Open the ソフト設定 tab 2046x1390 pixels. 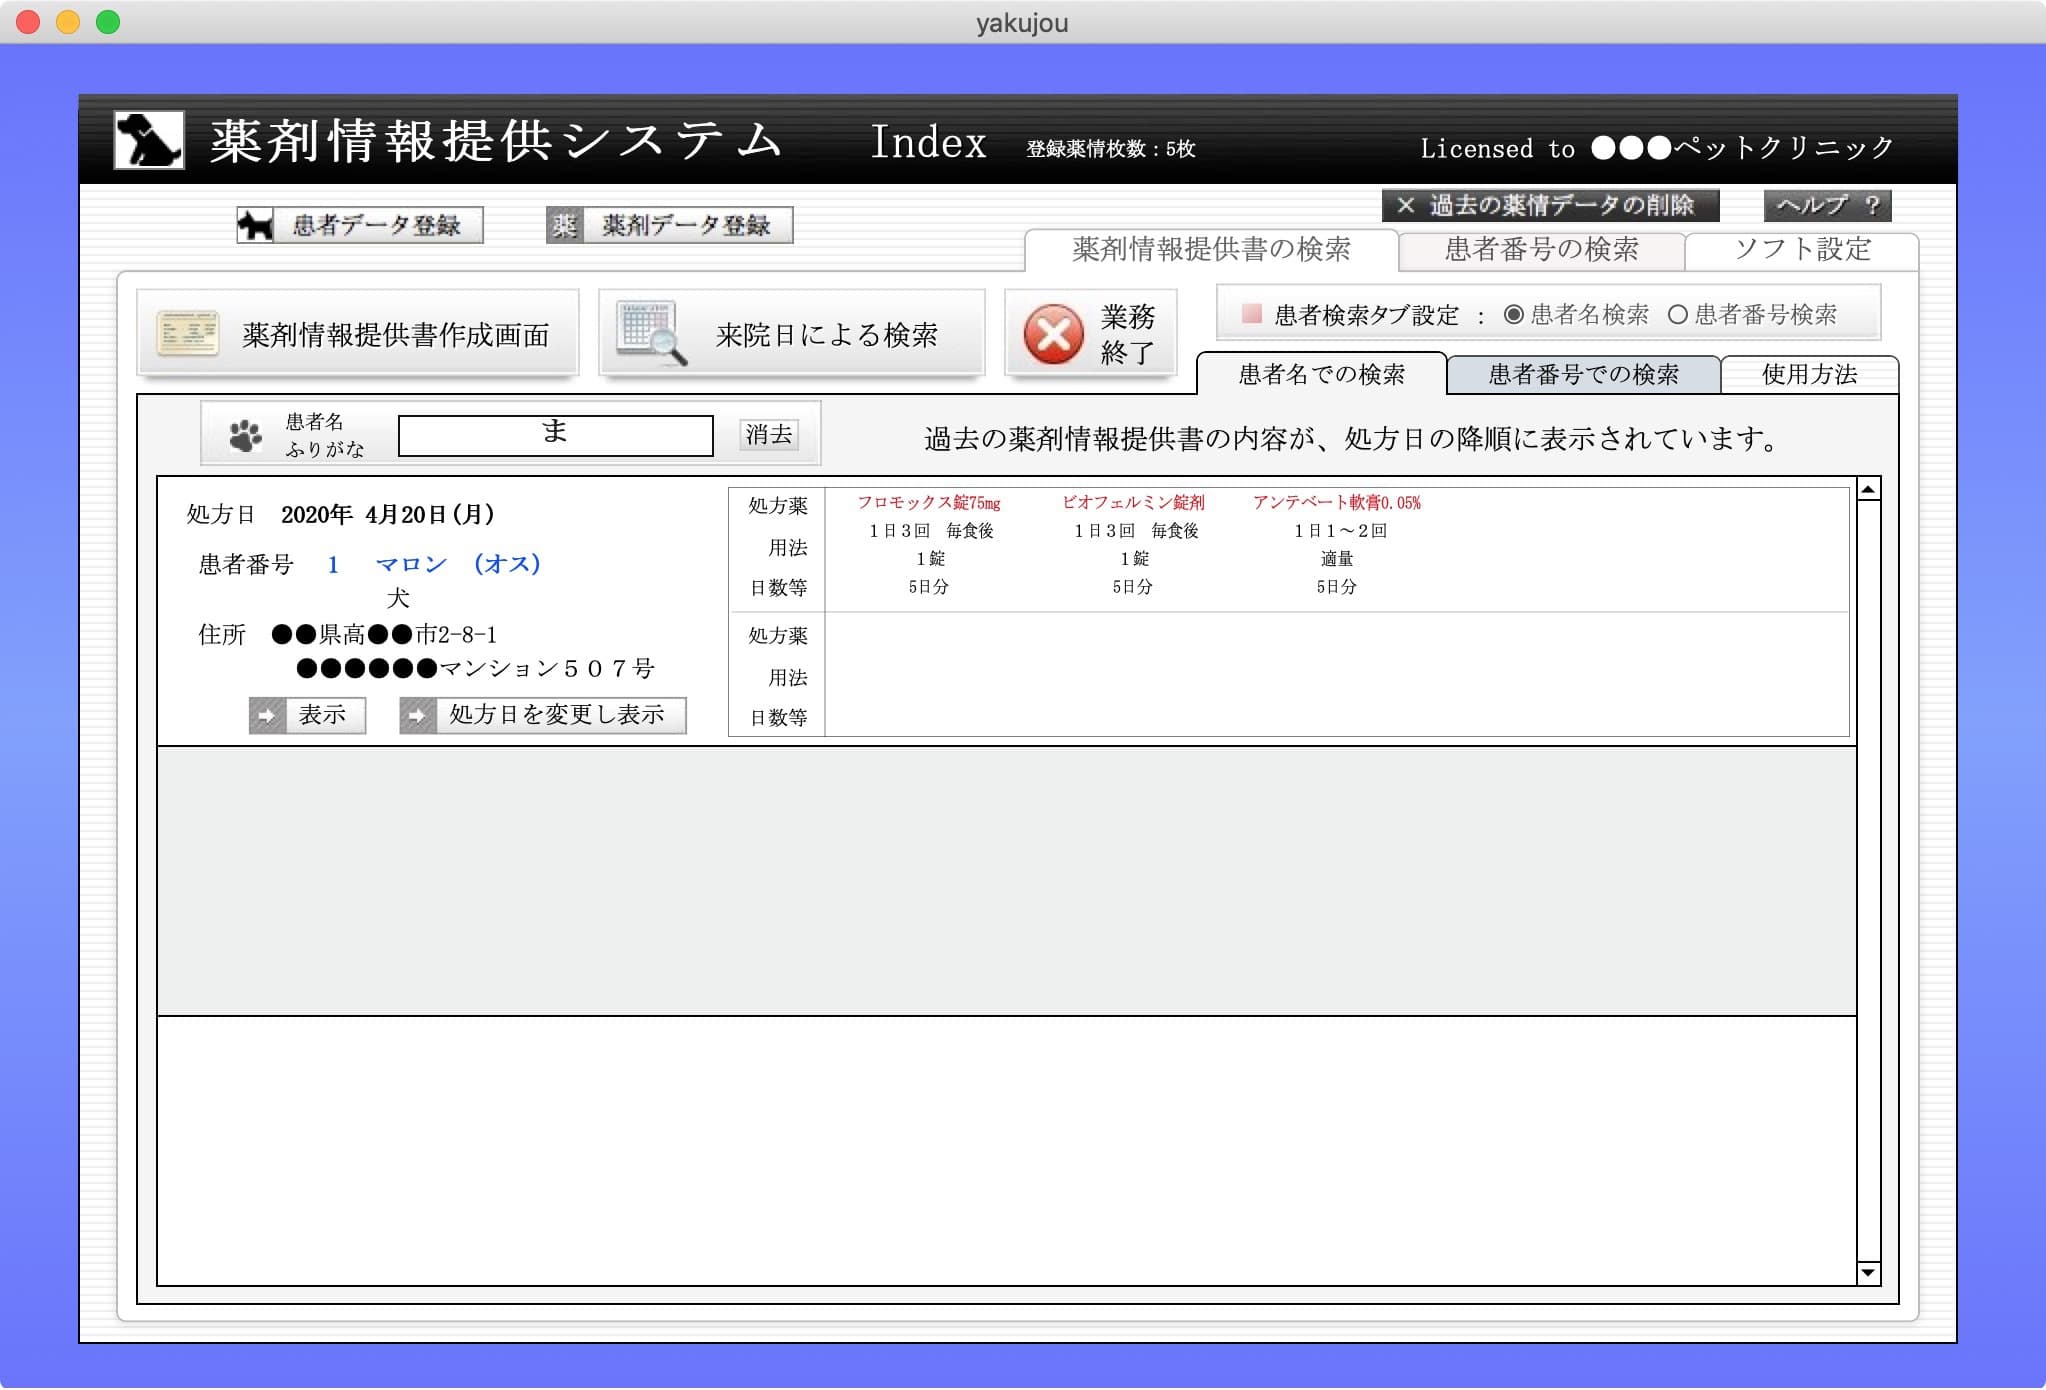[x=1802, y=250]
